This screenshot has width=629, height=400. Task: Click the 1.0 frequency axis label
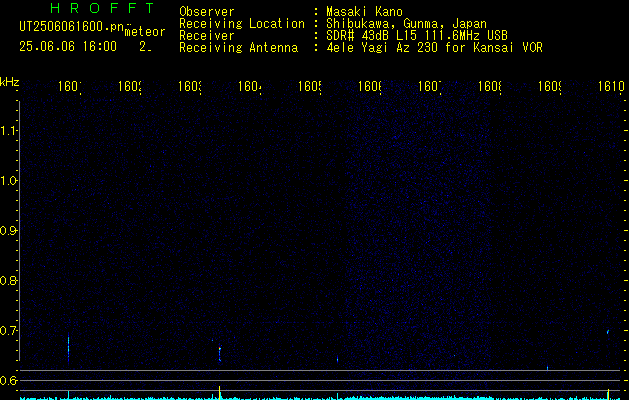click(x=8, y=181)
